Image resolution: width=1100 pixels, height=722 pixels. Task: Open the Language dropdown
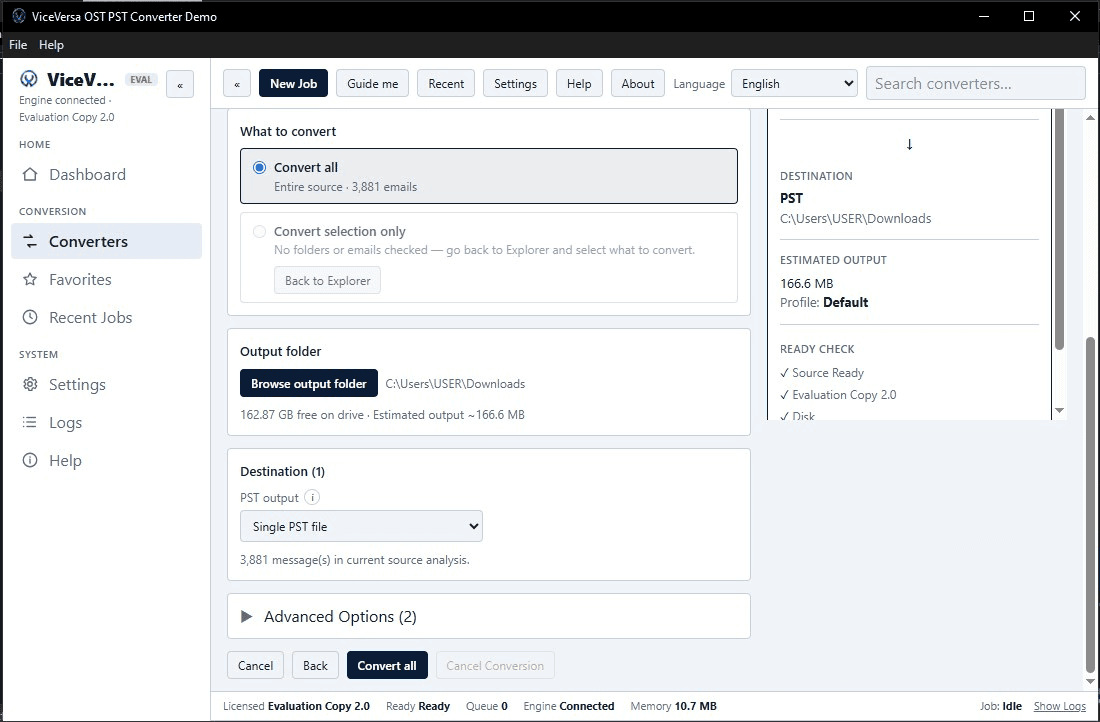coord(794,83)
